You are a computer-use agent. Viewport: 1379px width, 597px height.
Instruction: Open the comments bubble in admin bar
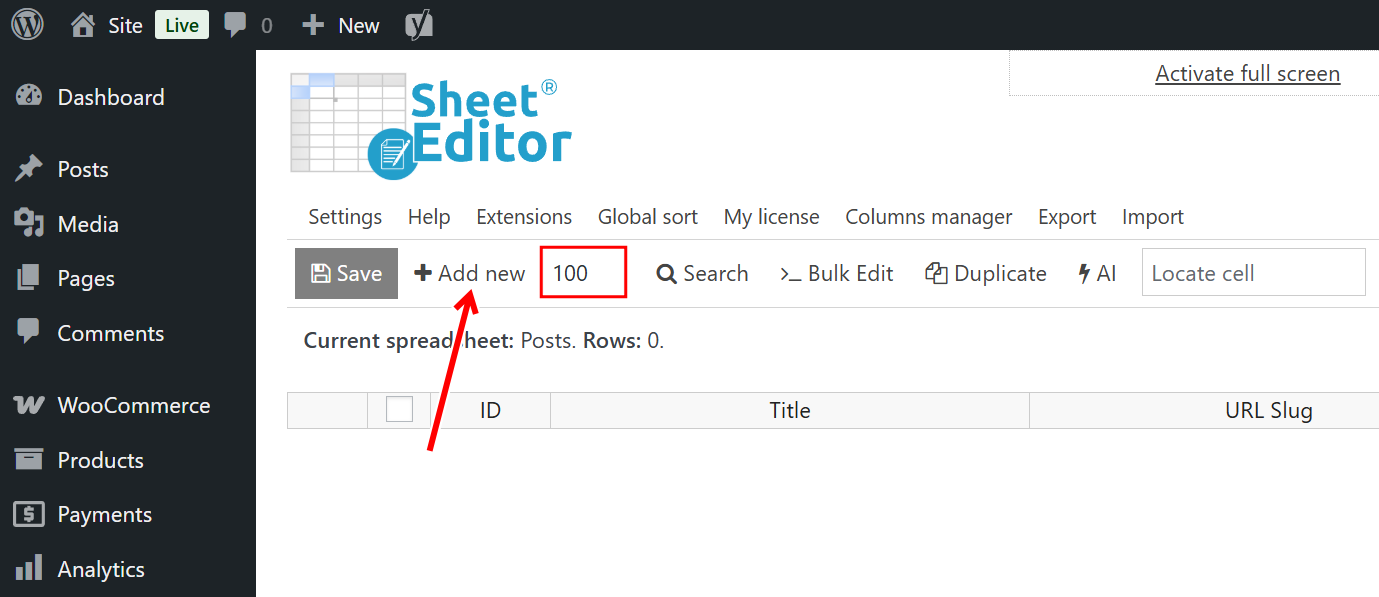point(236,25)
